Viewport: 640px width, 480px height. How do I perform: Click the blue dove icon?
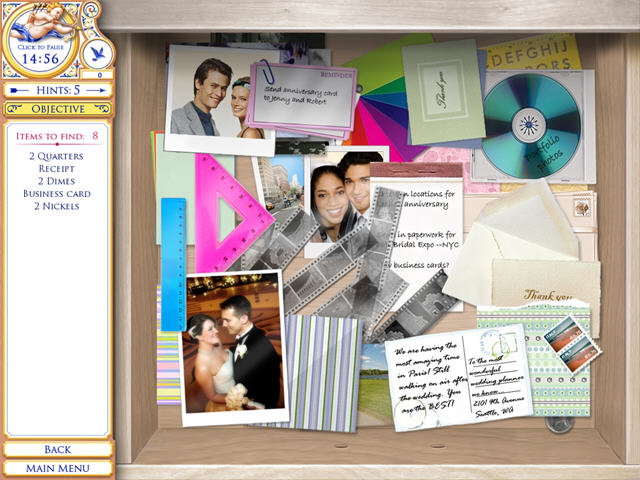tap(97, 53)
